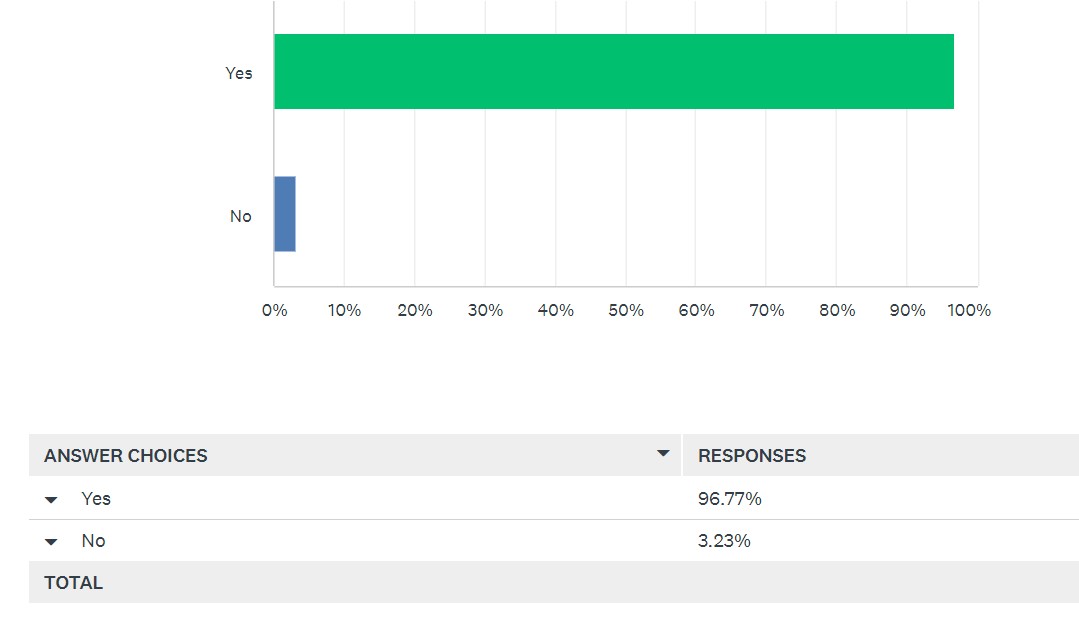Select the Answer Choices column header
Viewport: 1079px width, 621px height.
(x=126, y=456)
